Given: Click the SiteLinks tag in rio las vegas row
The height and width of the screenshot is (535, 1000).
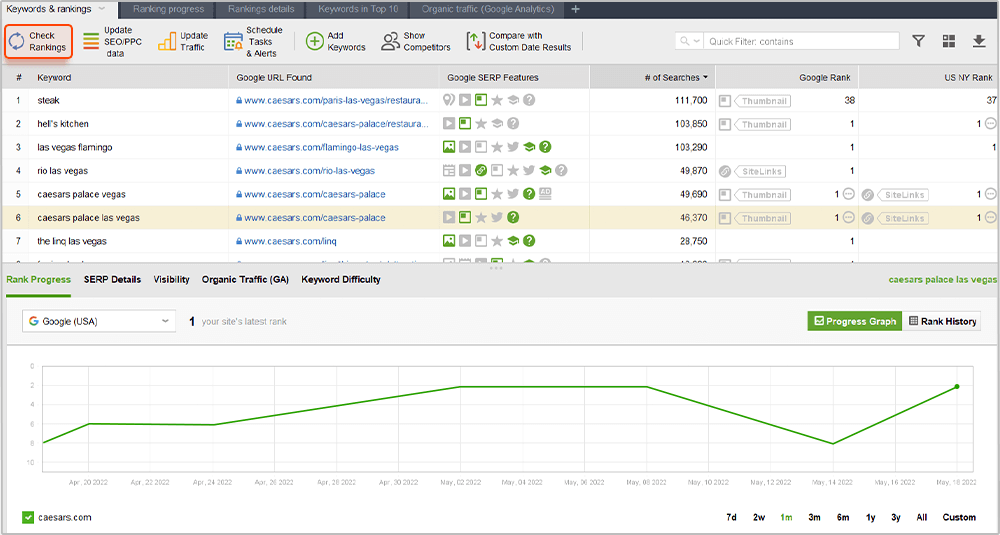Looking at the screenshot, I should [759, 172].
